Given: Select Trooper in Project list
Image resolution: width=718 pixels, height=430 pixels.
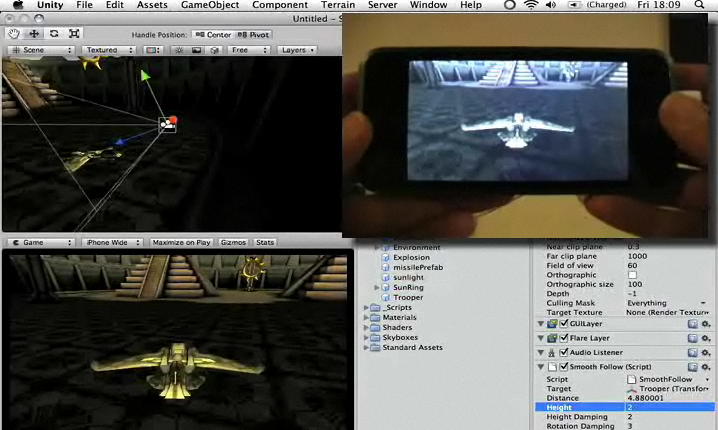Looking at the screenshot, I should (x=408, y=297).
